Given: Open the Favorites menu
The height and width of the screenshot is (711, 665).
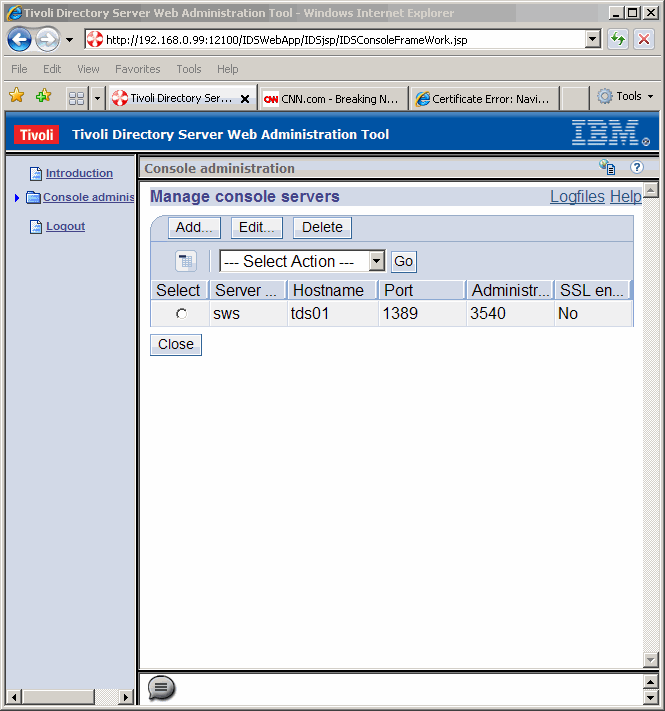Looking at the screenshot, I should (137, 69).
